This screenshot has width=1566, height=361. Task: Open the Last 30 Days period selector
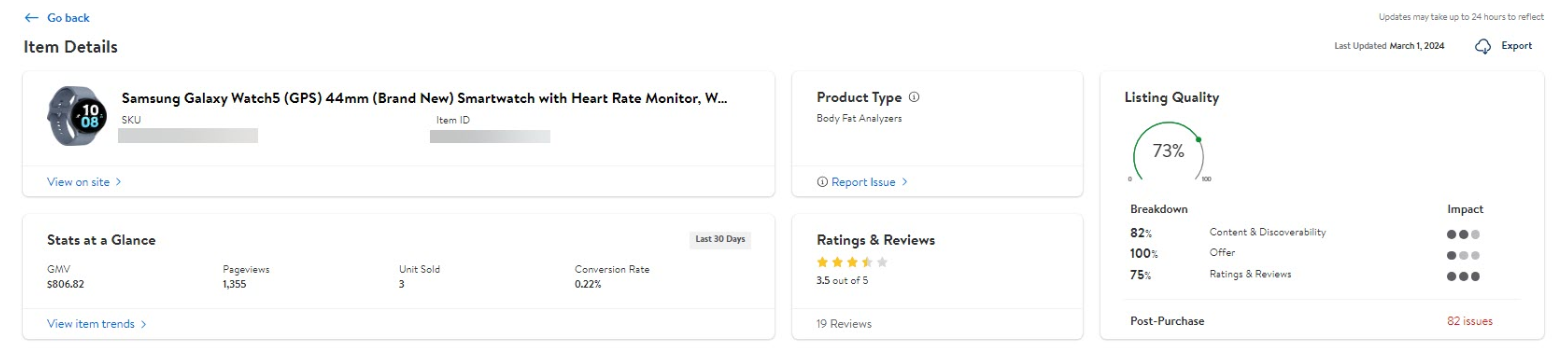(721, 239)
